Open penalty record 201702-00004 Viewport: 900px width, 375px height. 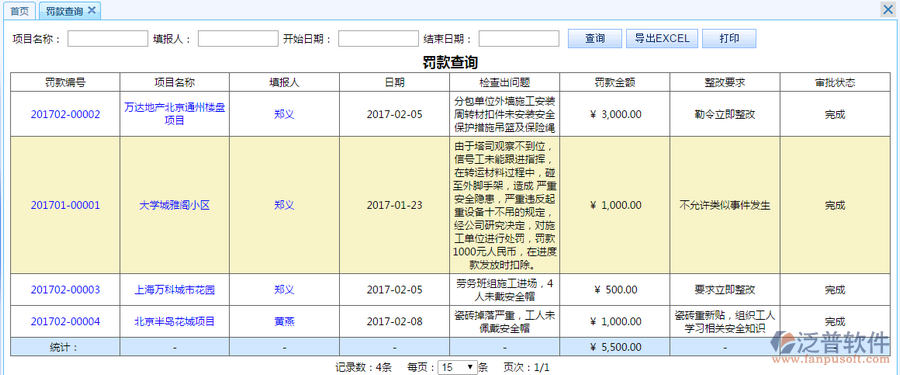coord(65,322)
